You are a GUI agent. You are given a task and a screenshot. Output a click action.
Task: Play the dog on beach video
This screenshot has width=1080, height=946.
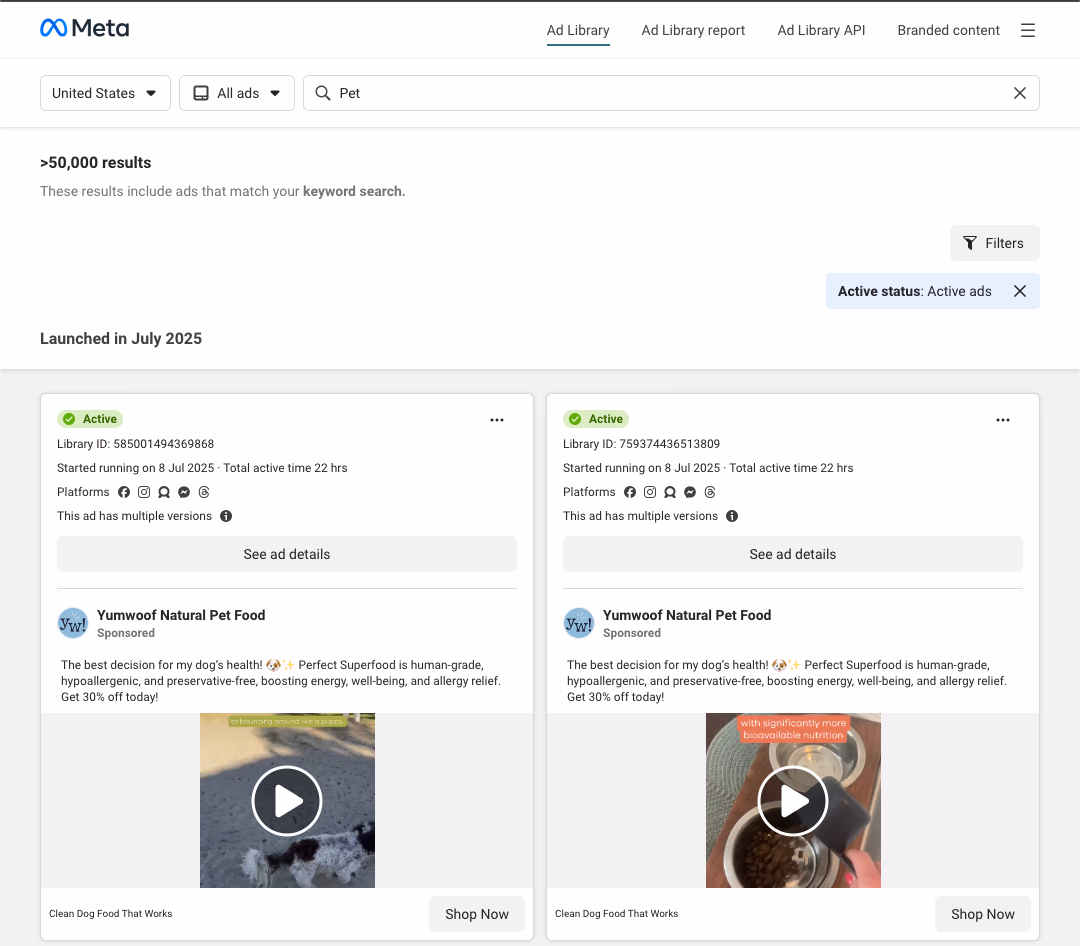[287, 801]
